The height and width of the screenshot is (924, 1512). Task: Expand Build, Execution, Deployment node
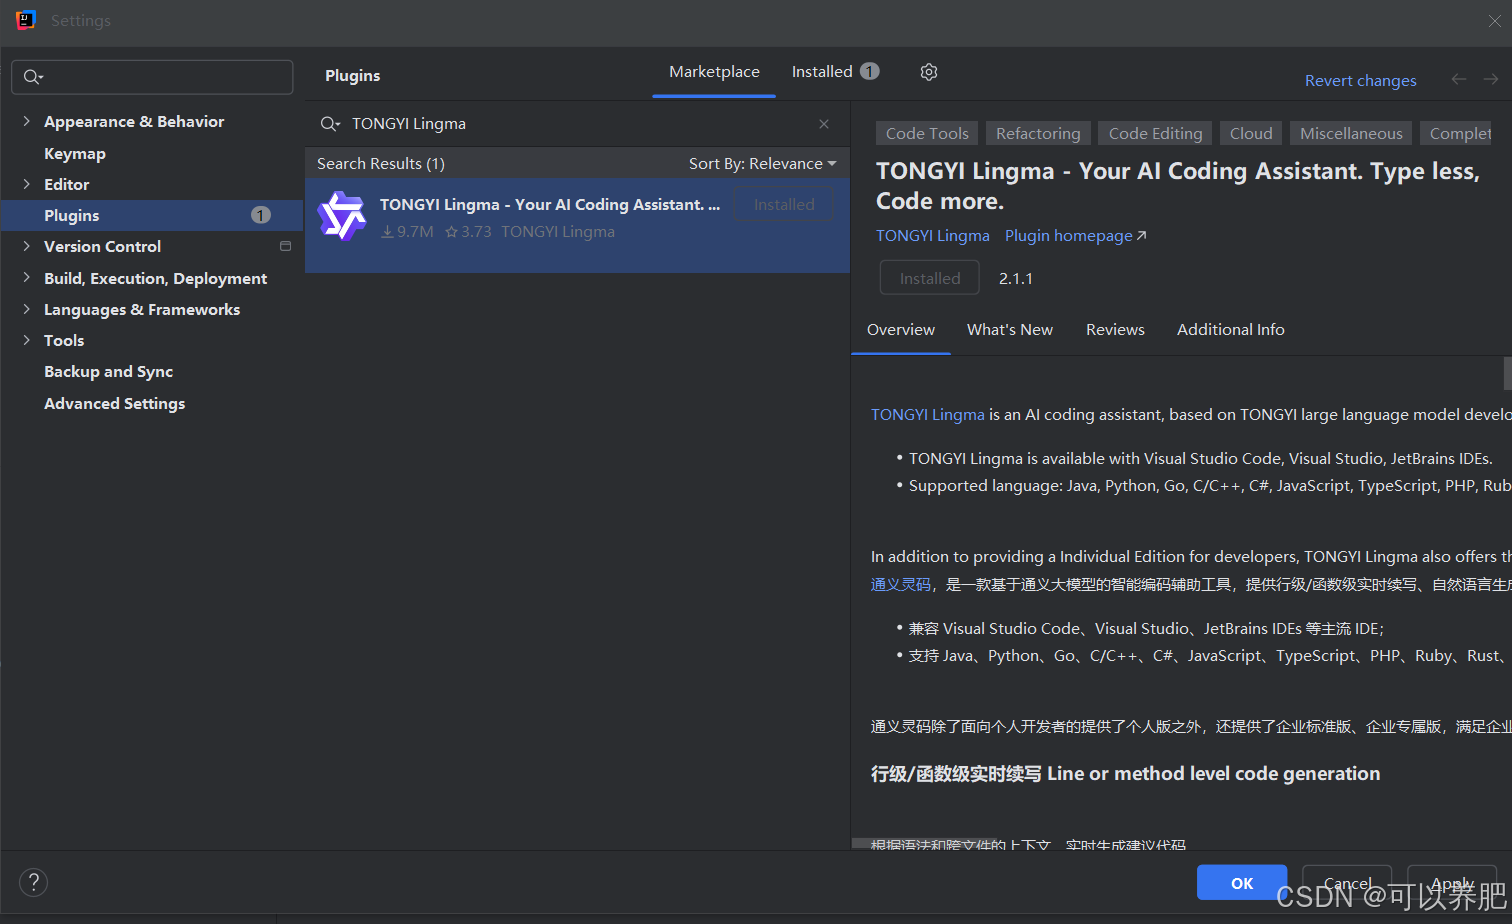click(27, 278)
